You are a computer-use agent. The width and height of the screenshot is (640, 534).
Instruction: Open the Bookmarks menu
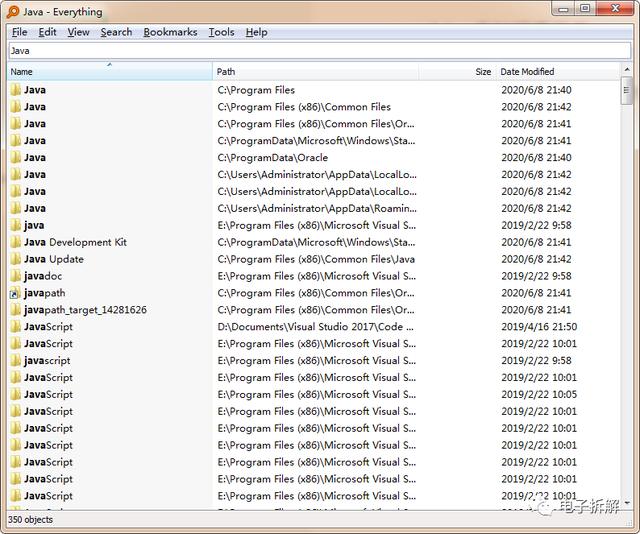coord(170,32)
